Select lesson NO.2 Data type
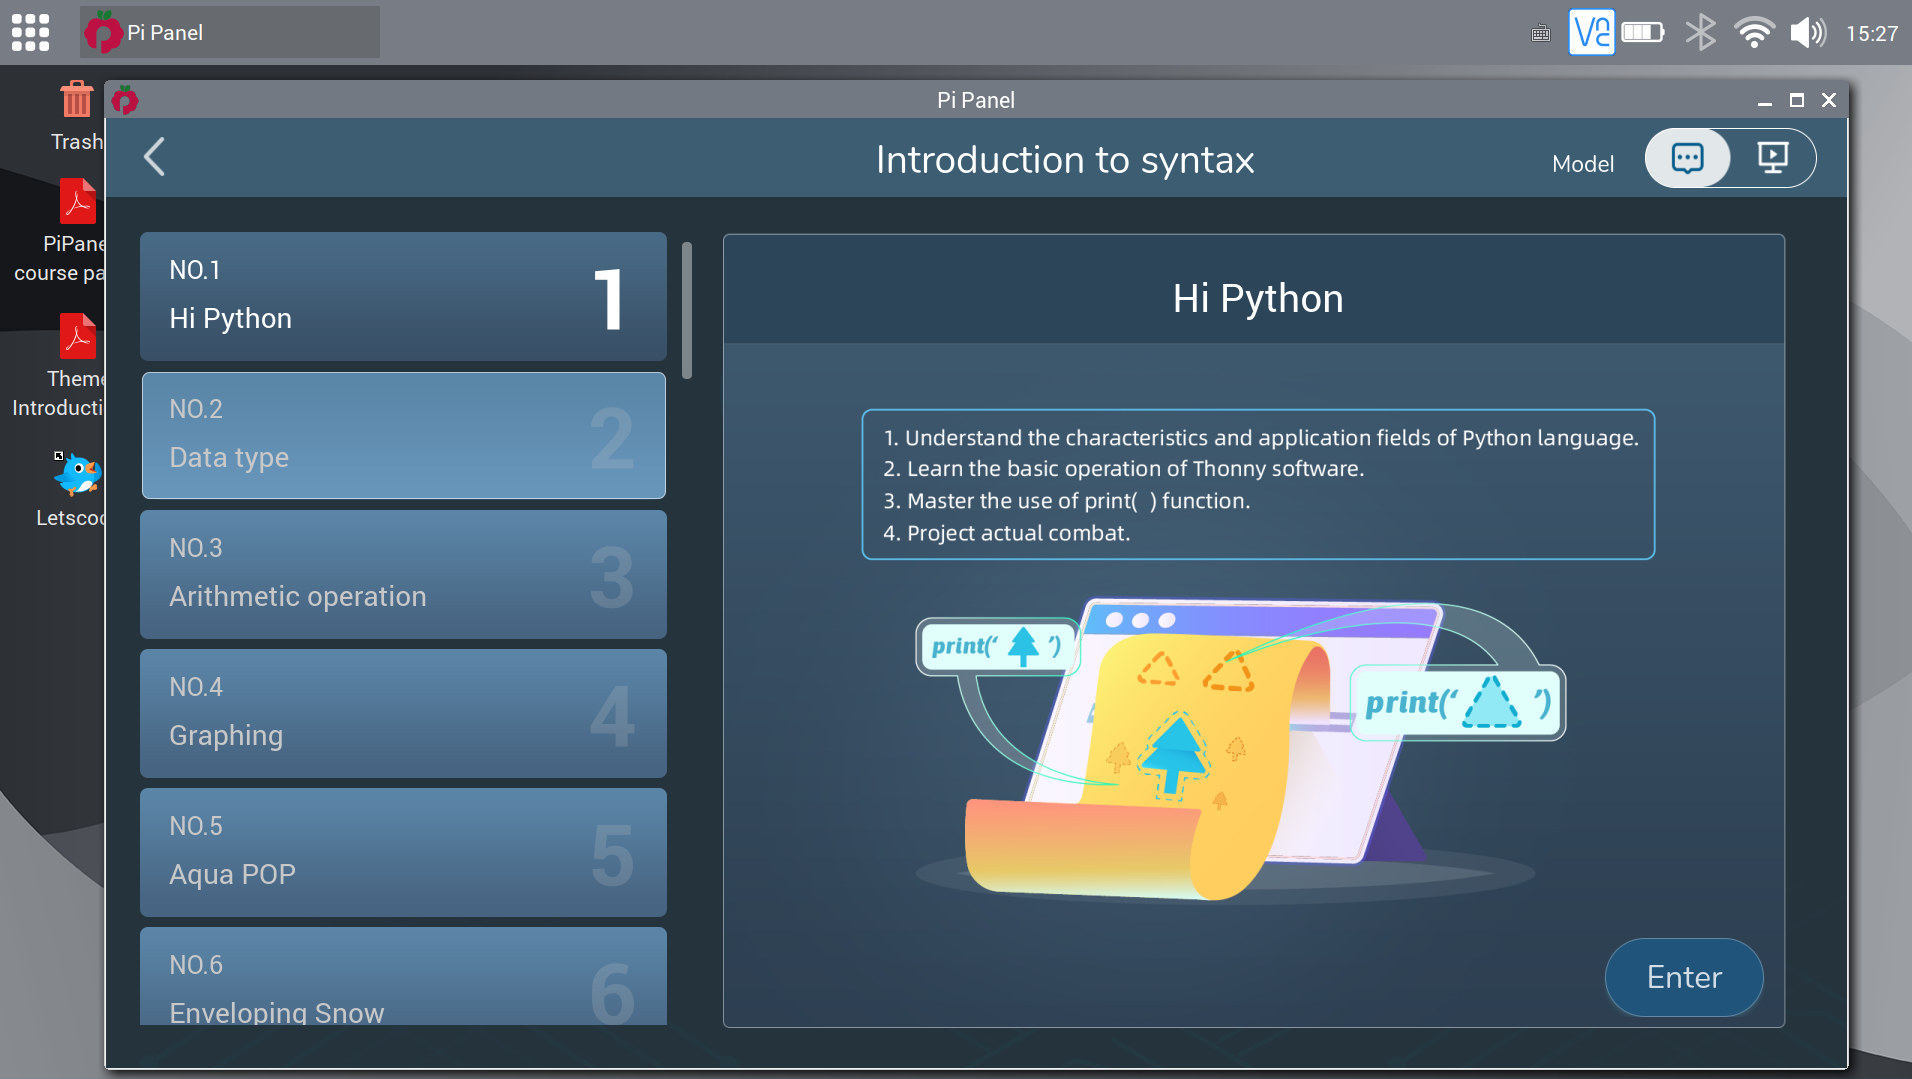Viewport: 1912px width, 1079px height. (x=403, y=435)
